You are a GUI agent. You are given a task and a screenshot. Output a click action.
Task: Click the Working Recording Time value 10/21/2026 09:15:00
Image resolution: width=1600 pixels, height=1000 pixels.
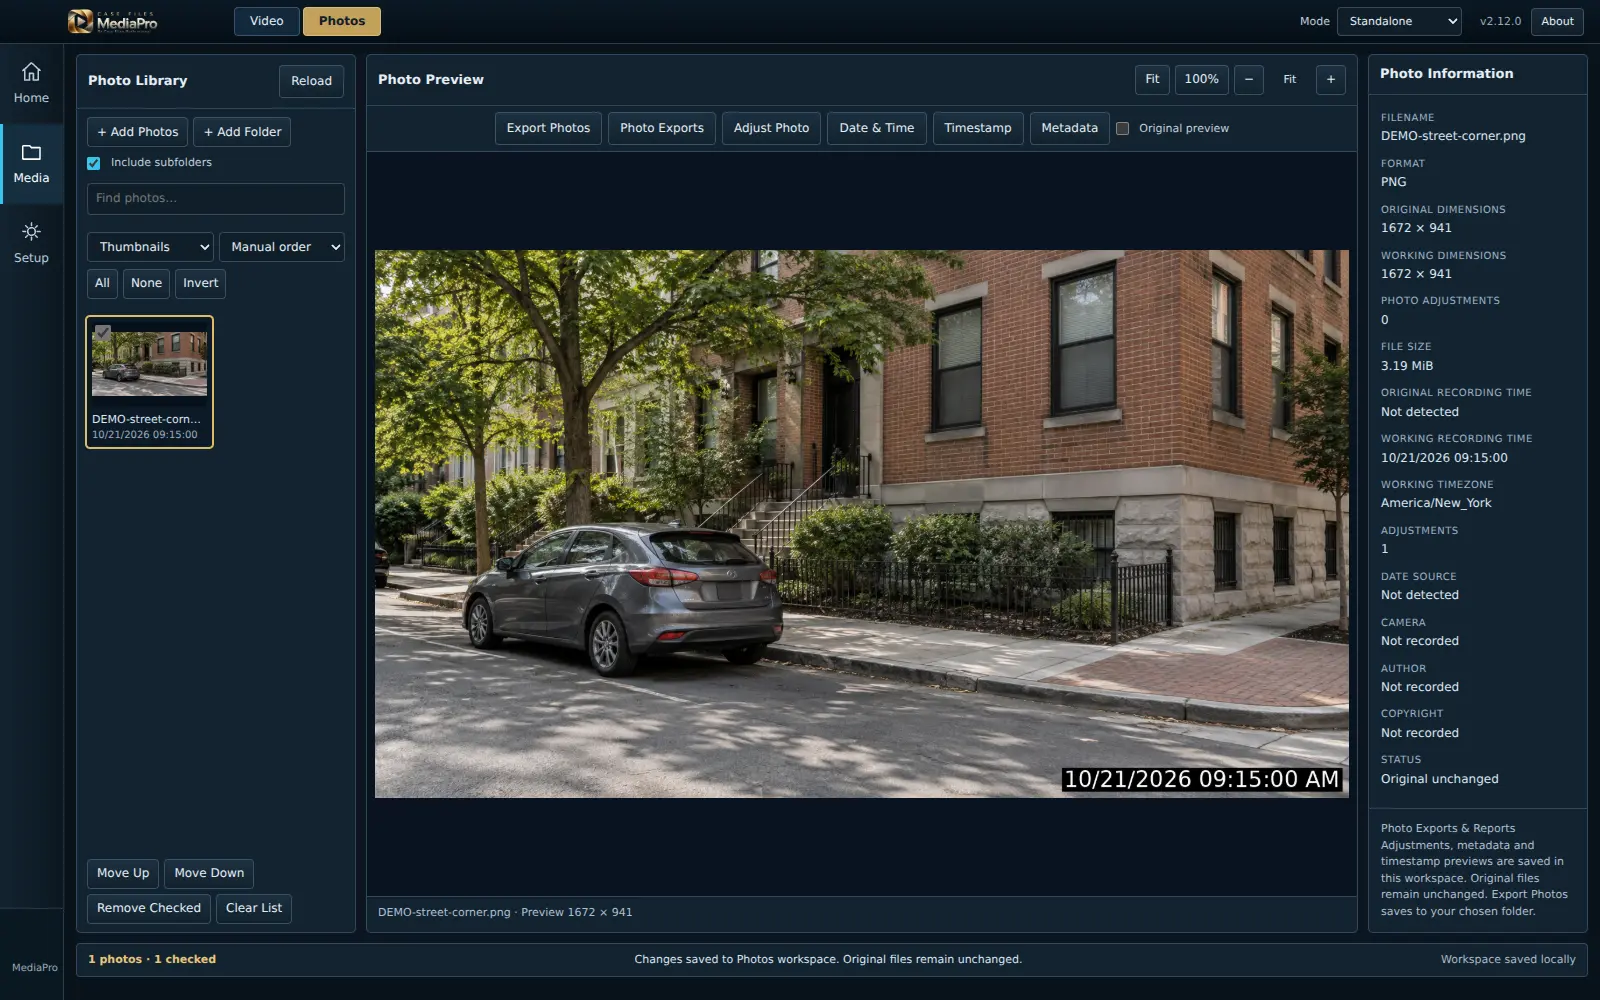click(1444, 458)
